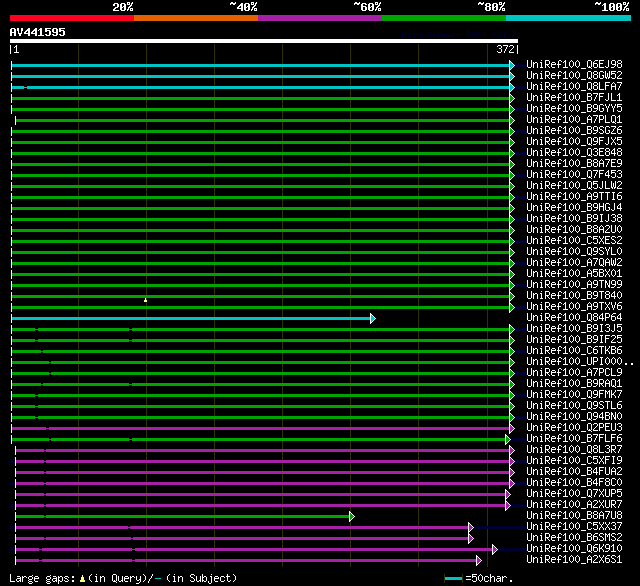Click the cyan ~100% identity legend bar
Viewport: 640px width, 586px height.
pyautogui.click(x=567, y=18)
